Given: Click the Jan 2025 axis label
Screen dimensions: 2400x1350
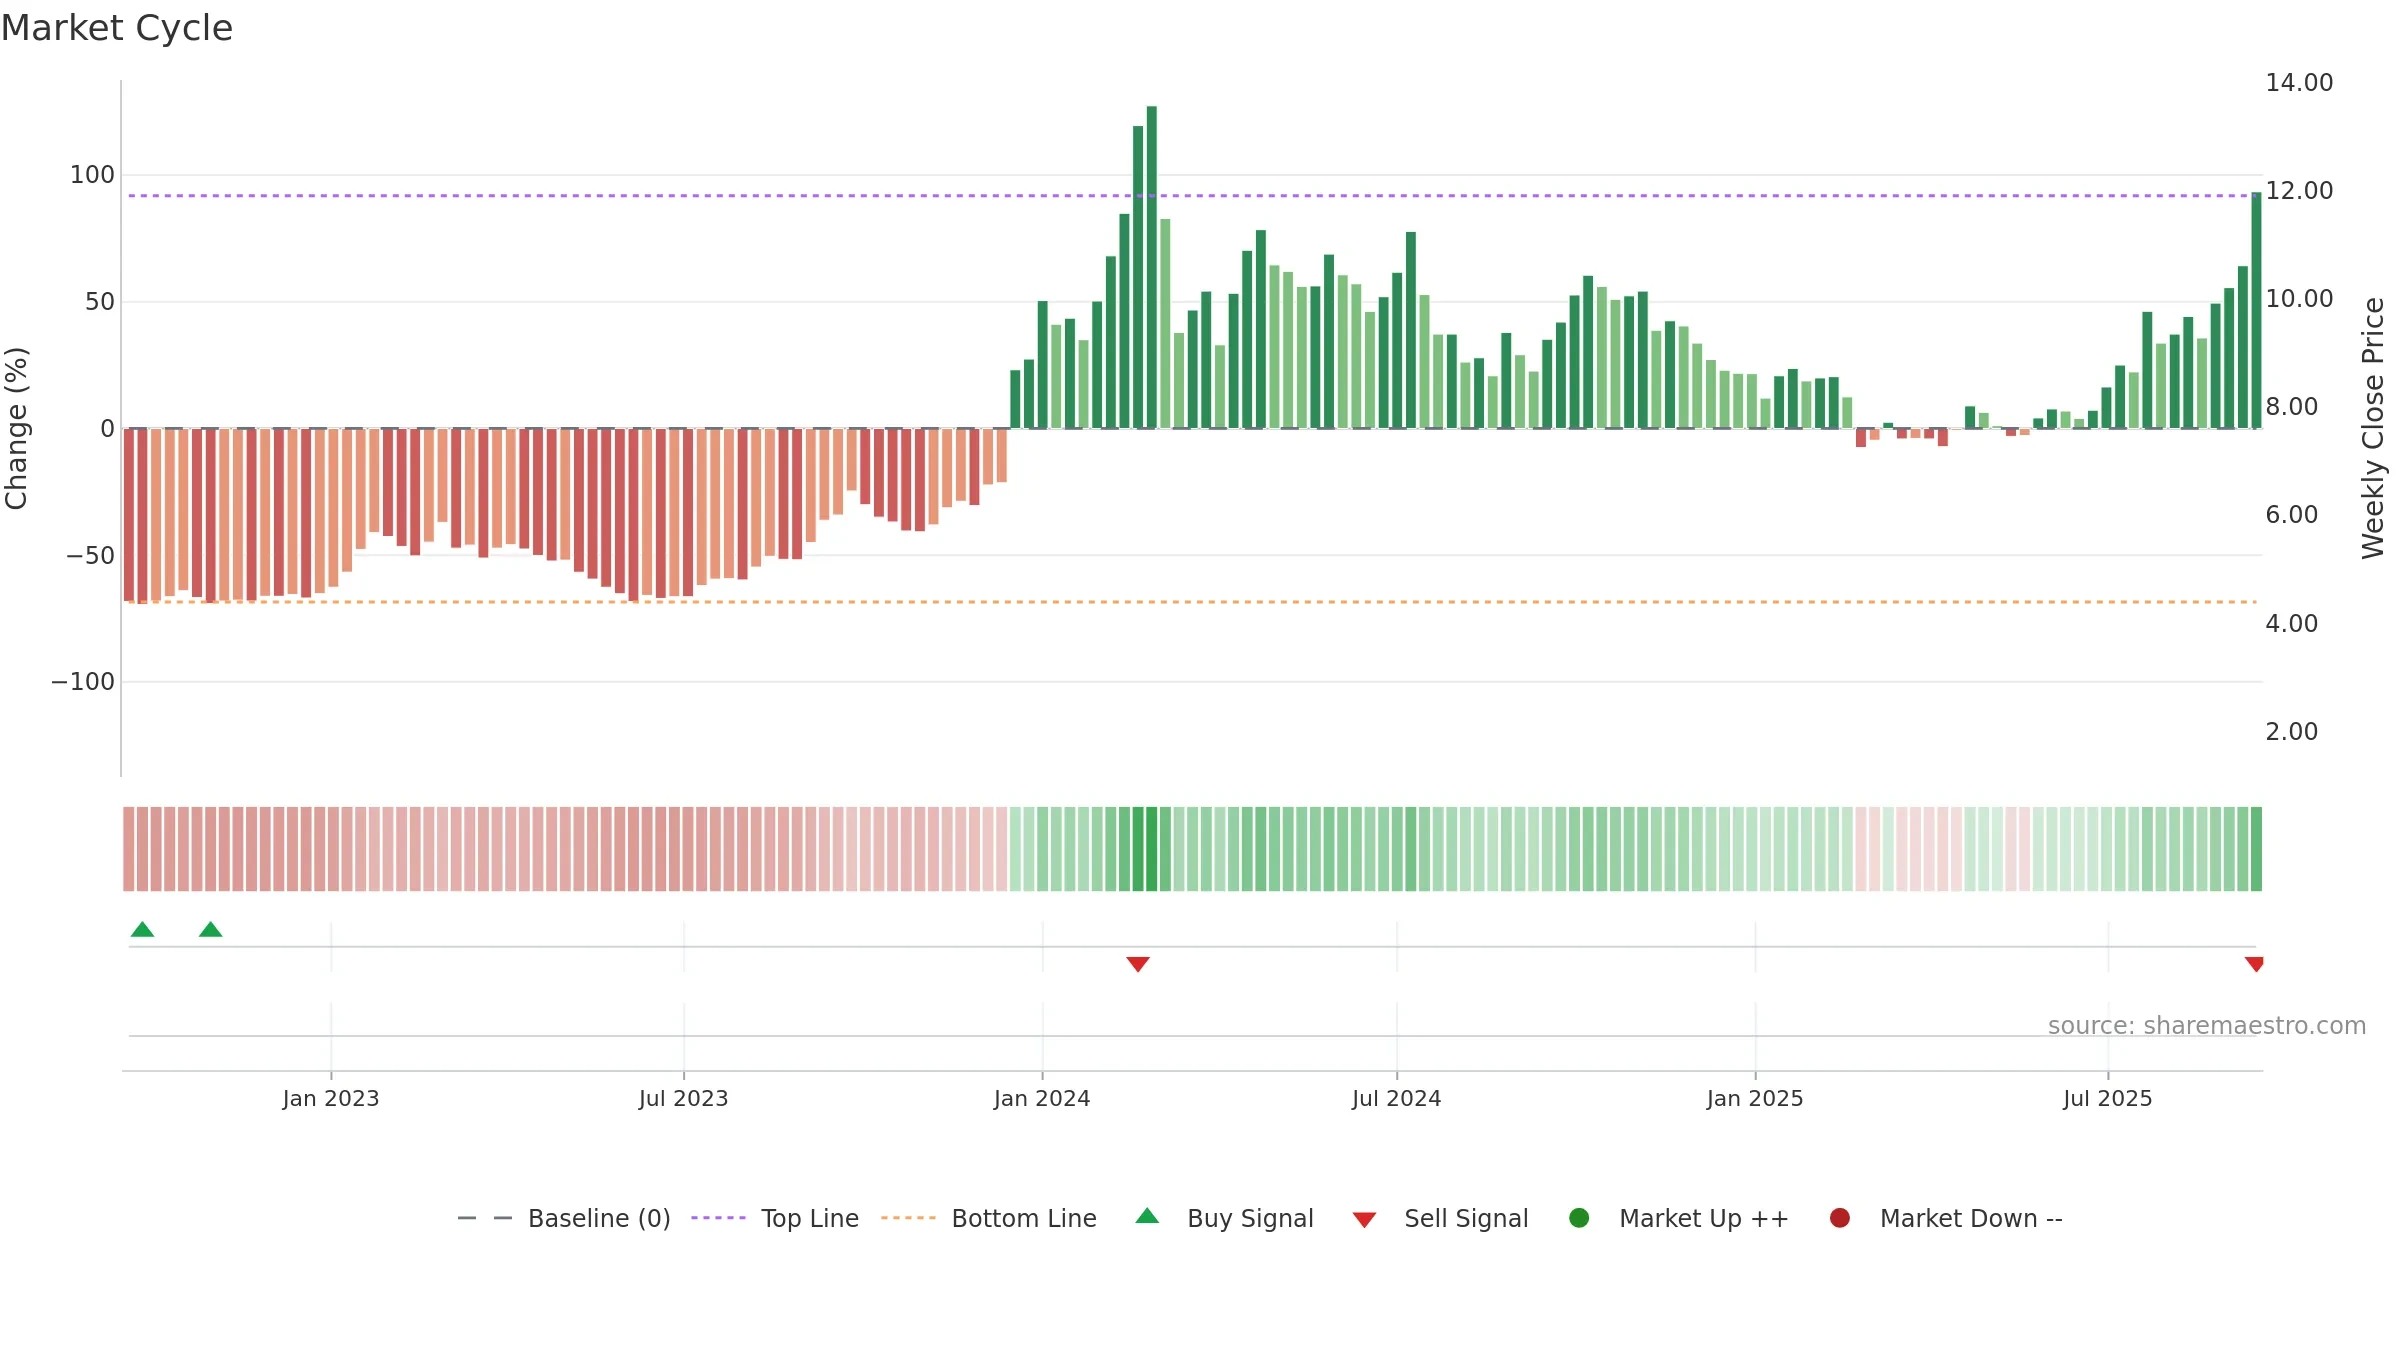Looking at the screenshot, I should tap(1755, 1098).
